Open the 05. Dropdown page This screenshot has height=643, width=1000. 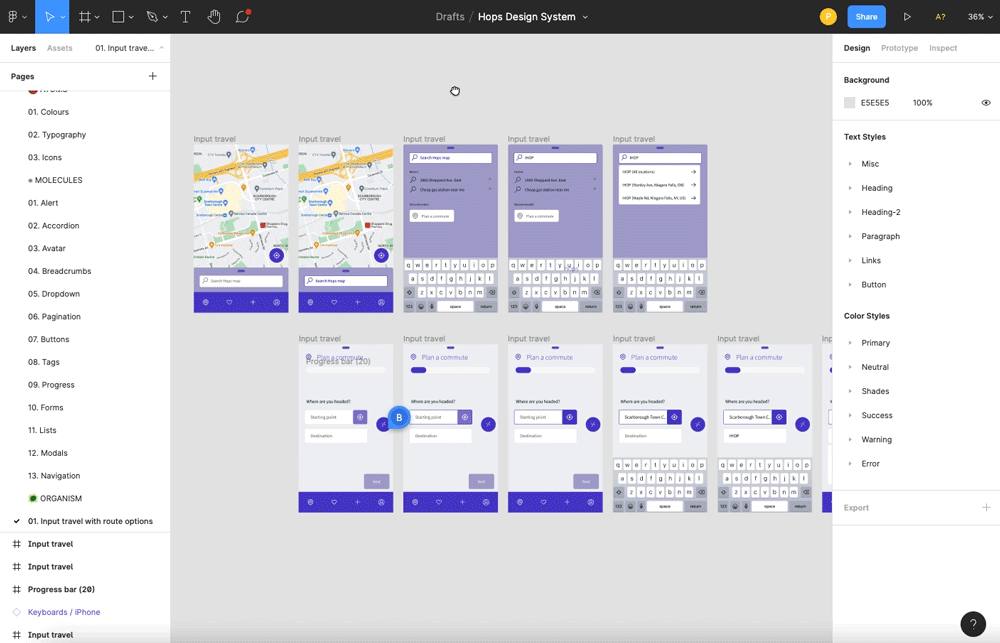[54, 294]
